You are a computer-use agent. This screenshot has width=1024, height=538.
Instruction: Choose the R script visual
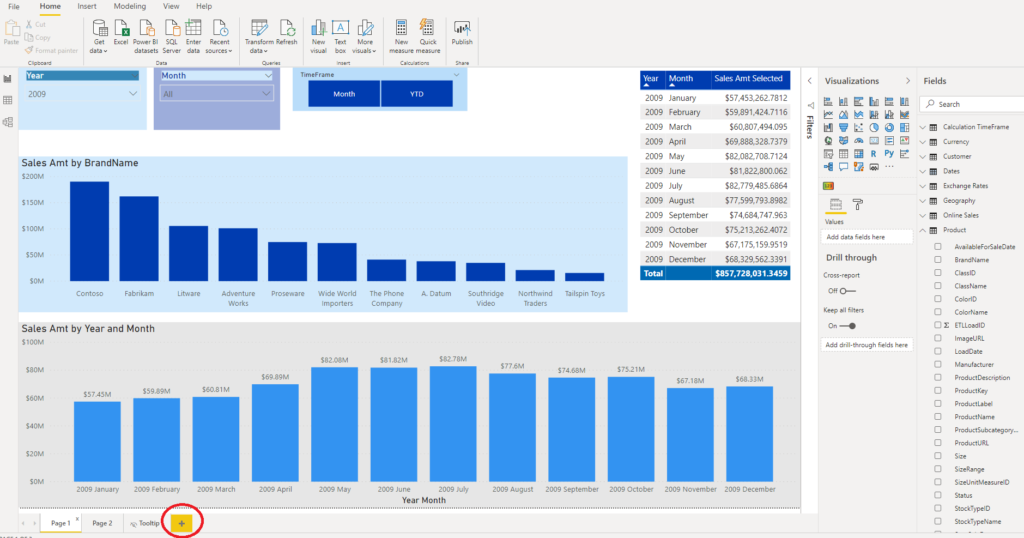(x=874, y=153)
